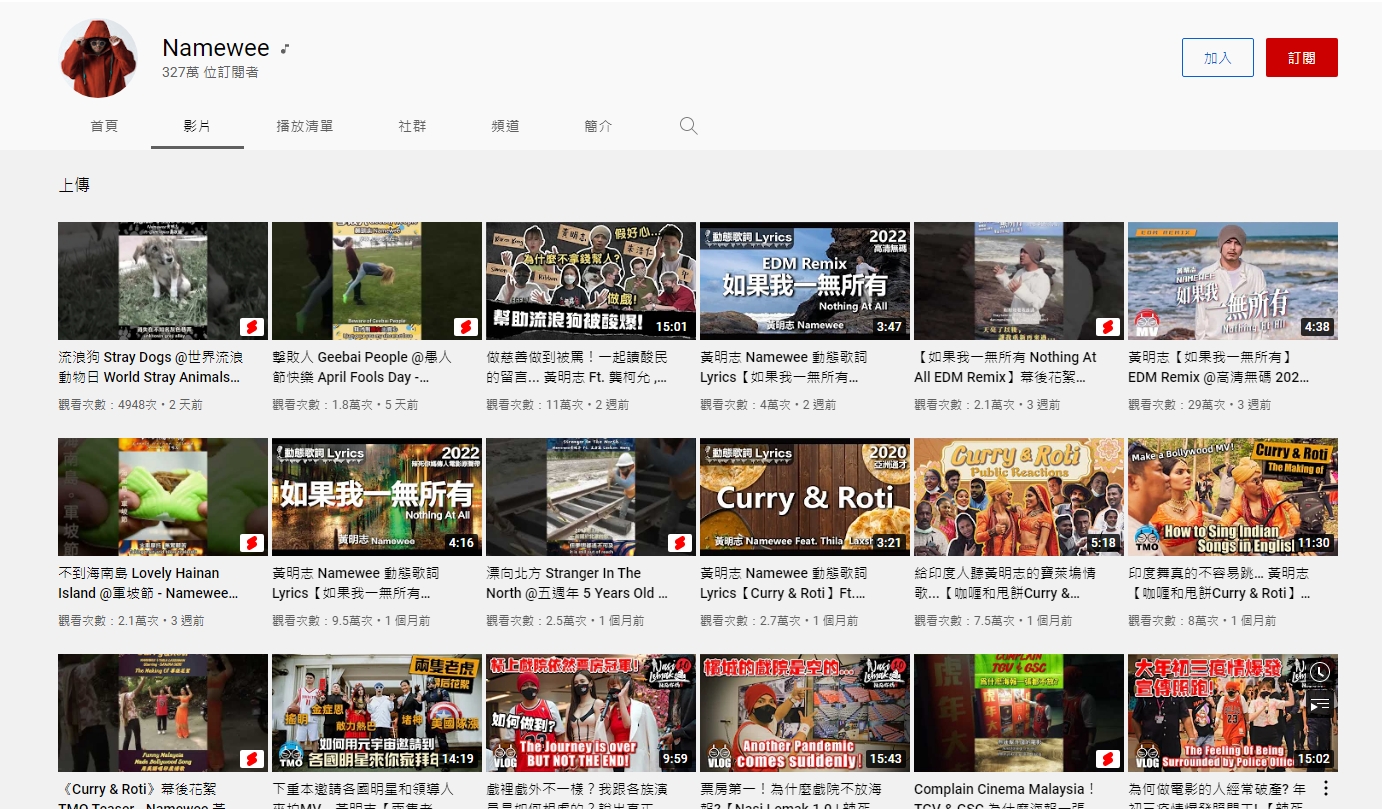Click Shorts badge on Nothing At All 幕後花絮 thumbnail
This screenshot has width=1382, height=809.
pos(1108,327)
